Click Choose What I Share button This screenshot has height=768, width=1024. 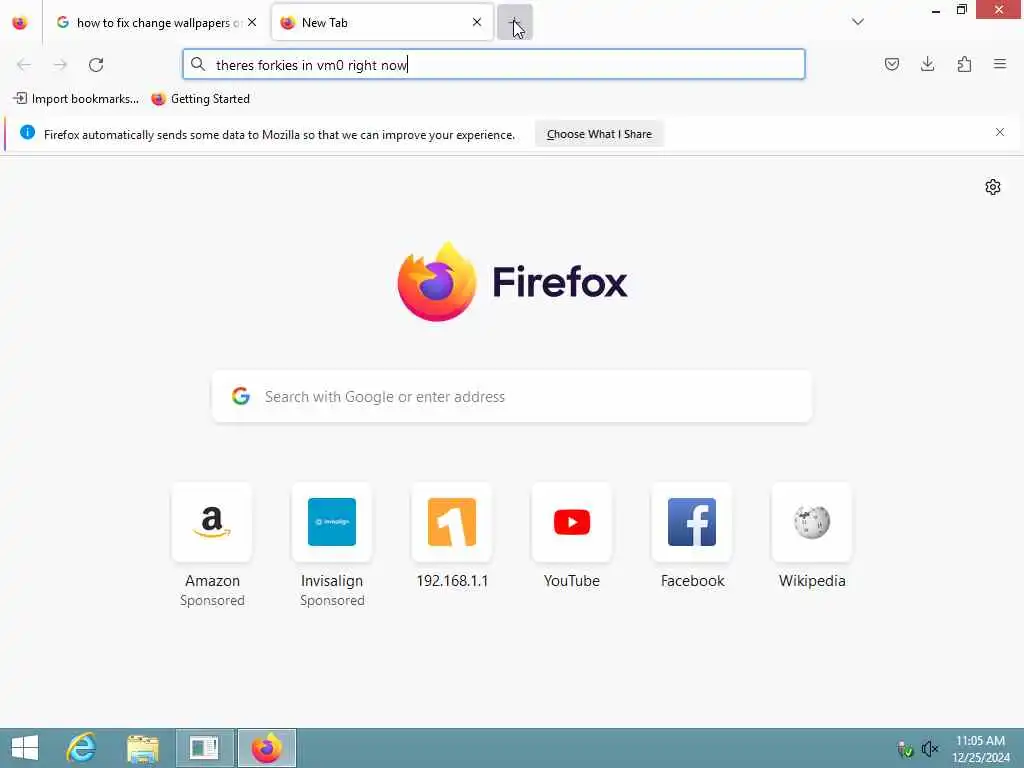(599, 134)
